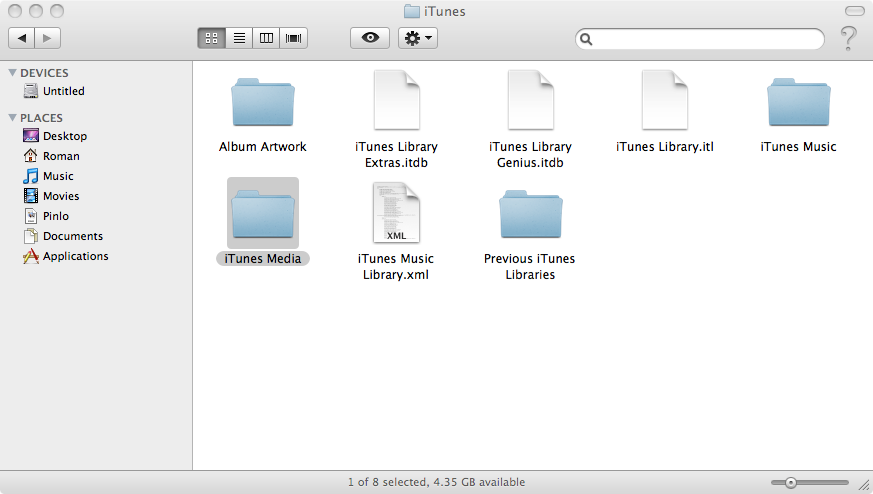The image size is (873, 494).
Task: Click the toolbar toggle pill button
Action: (855, 11)
